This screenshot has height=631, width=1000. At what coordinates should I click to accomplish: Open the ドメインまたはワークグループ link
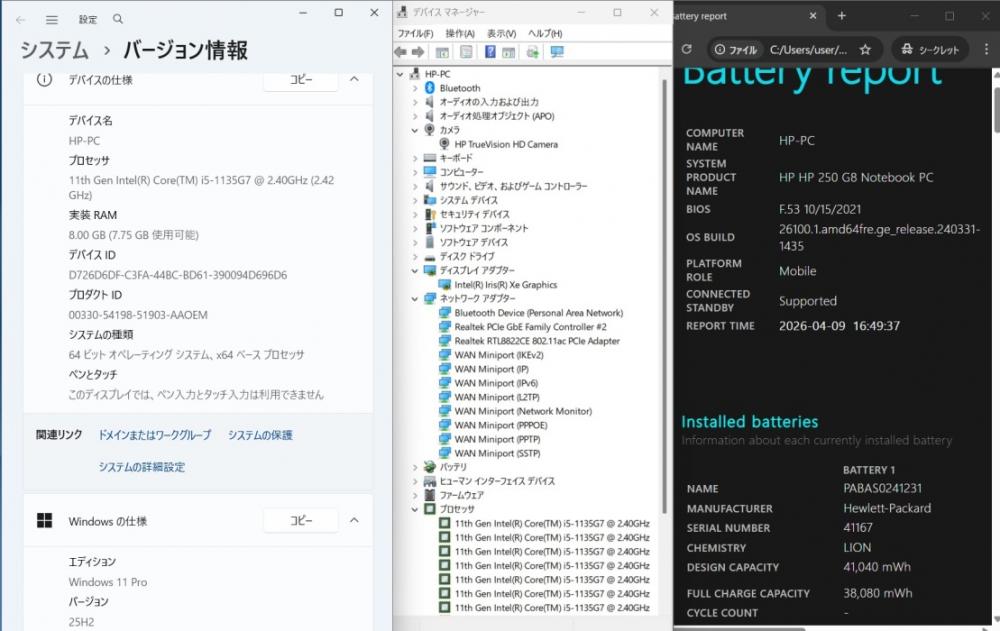pyautogui.click(x=155, y=435)
